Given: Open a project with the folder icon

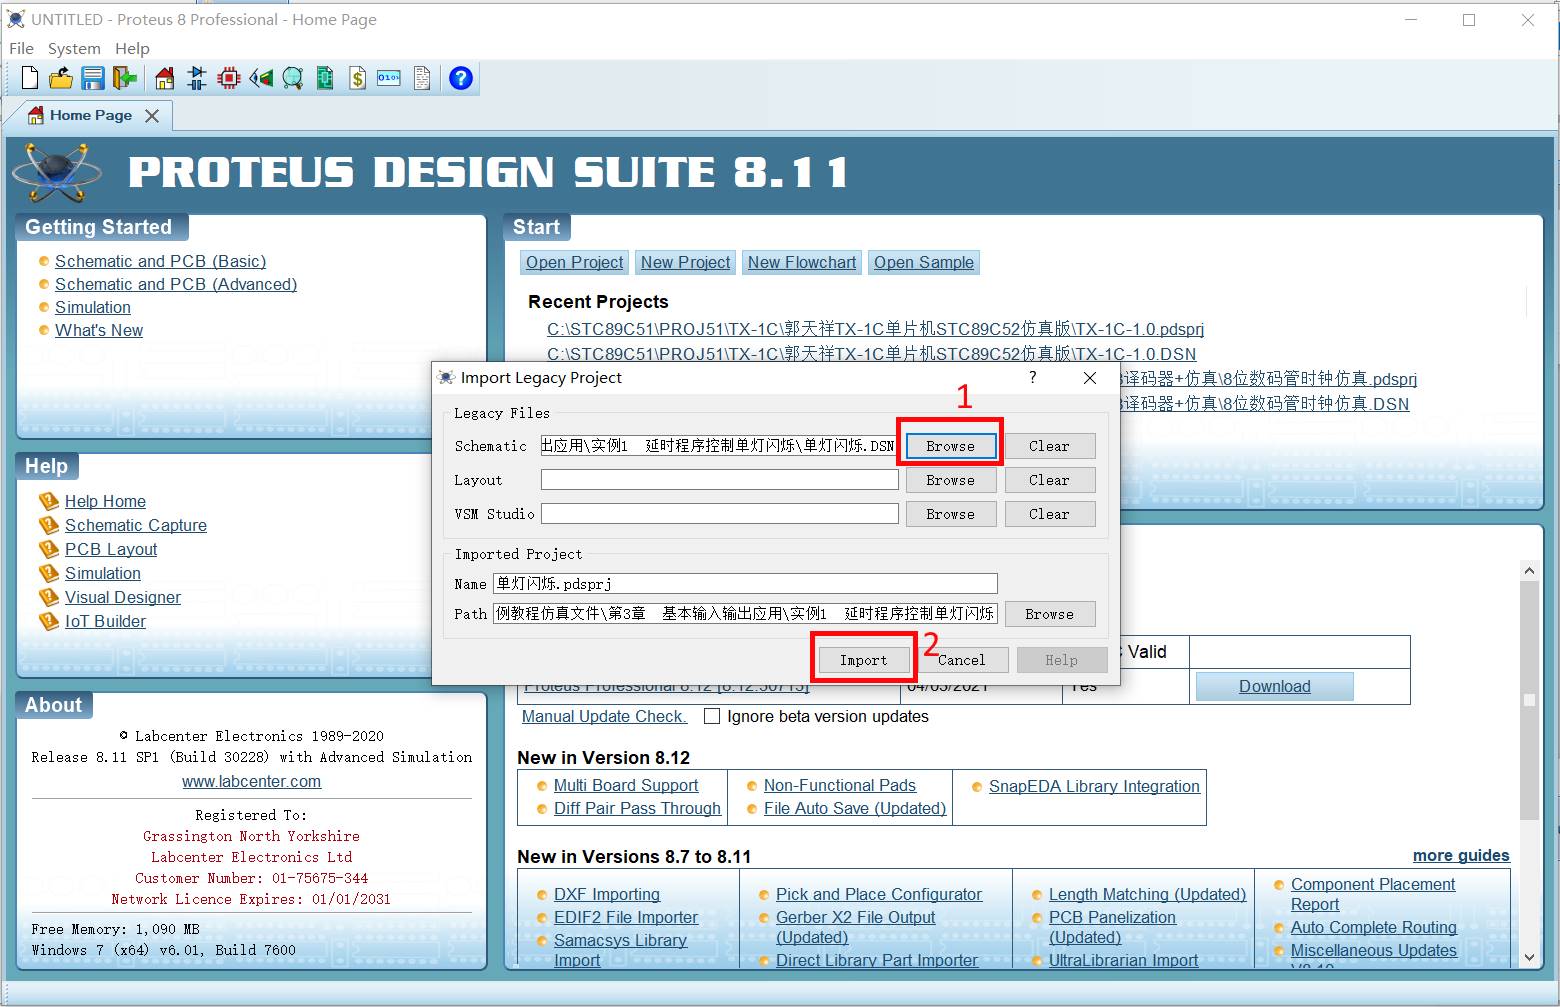Looking at the screenshot, I should click(x=61, y=78).
